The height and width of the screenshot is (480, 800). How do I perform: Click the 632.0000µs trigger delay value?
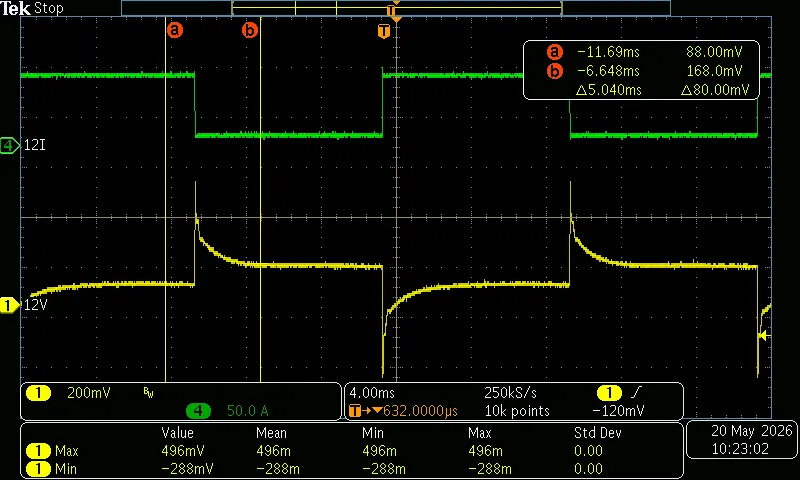pyautogui.click(x=420, y=411)
